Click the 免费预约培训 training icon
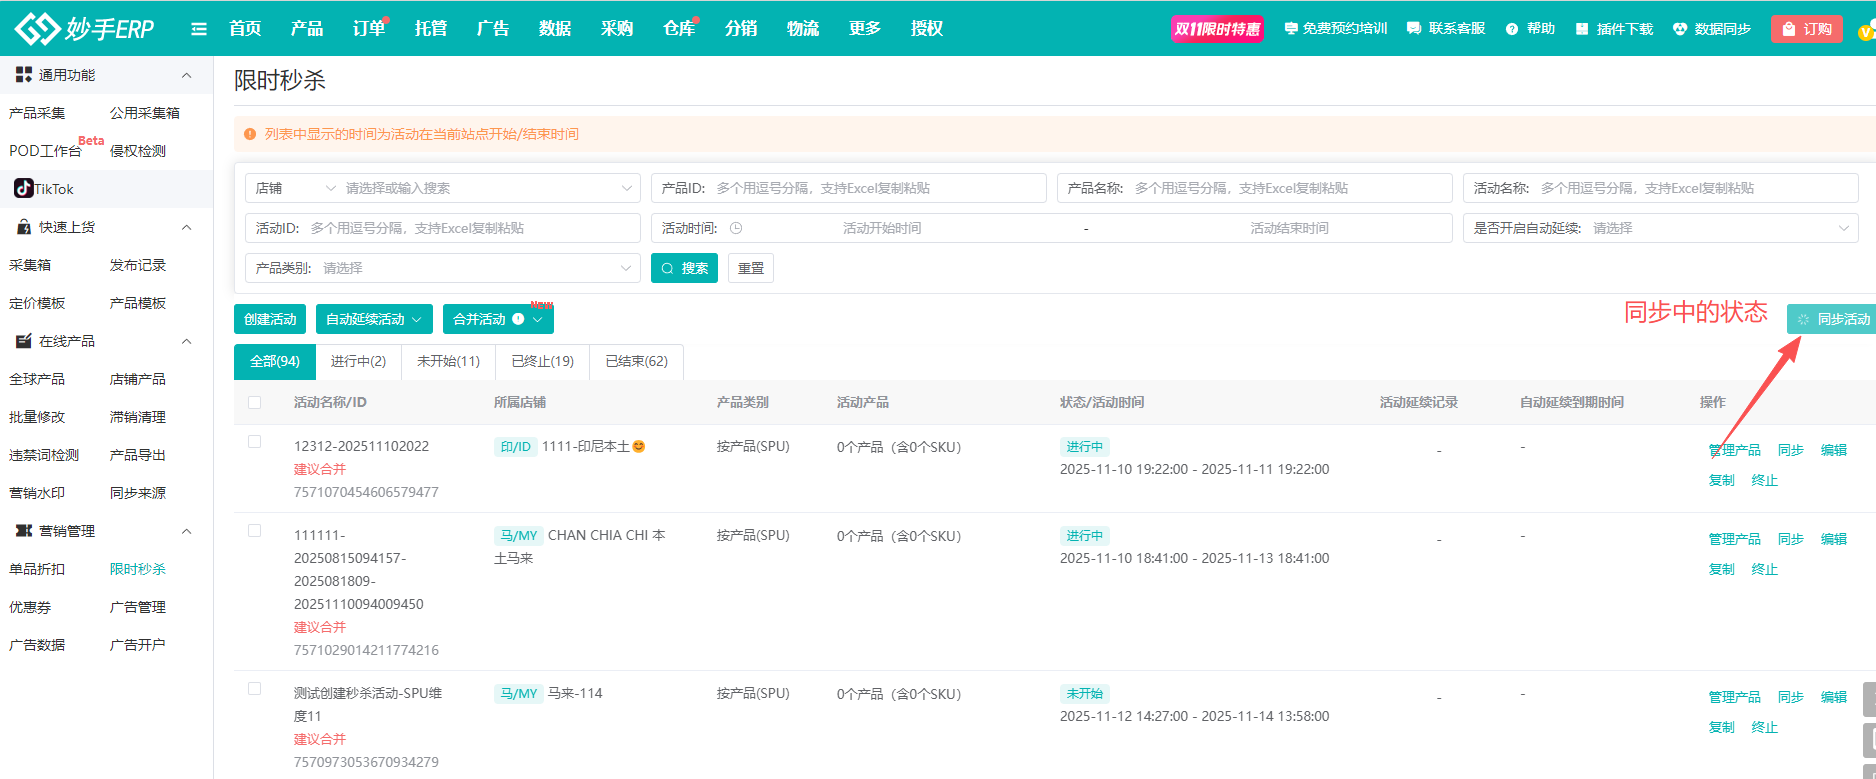The width and height of the screenshot is (1876, 779). [x=1291, y=29]
